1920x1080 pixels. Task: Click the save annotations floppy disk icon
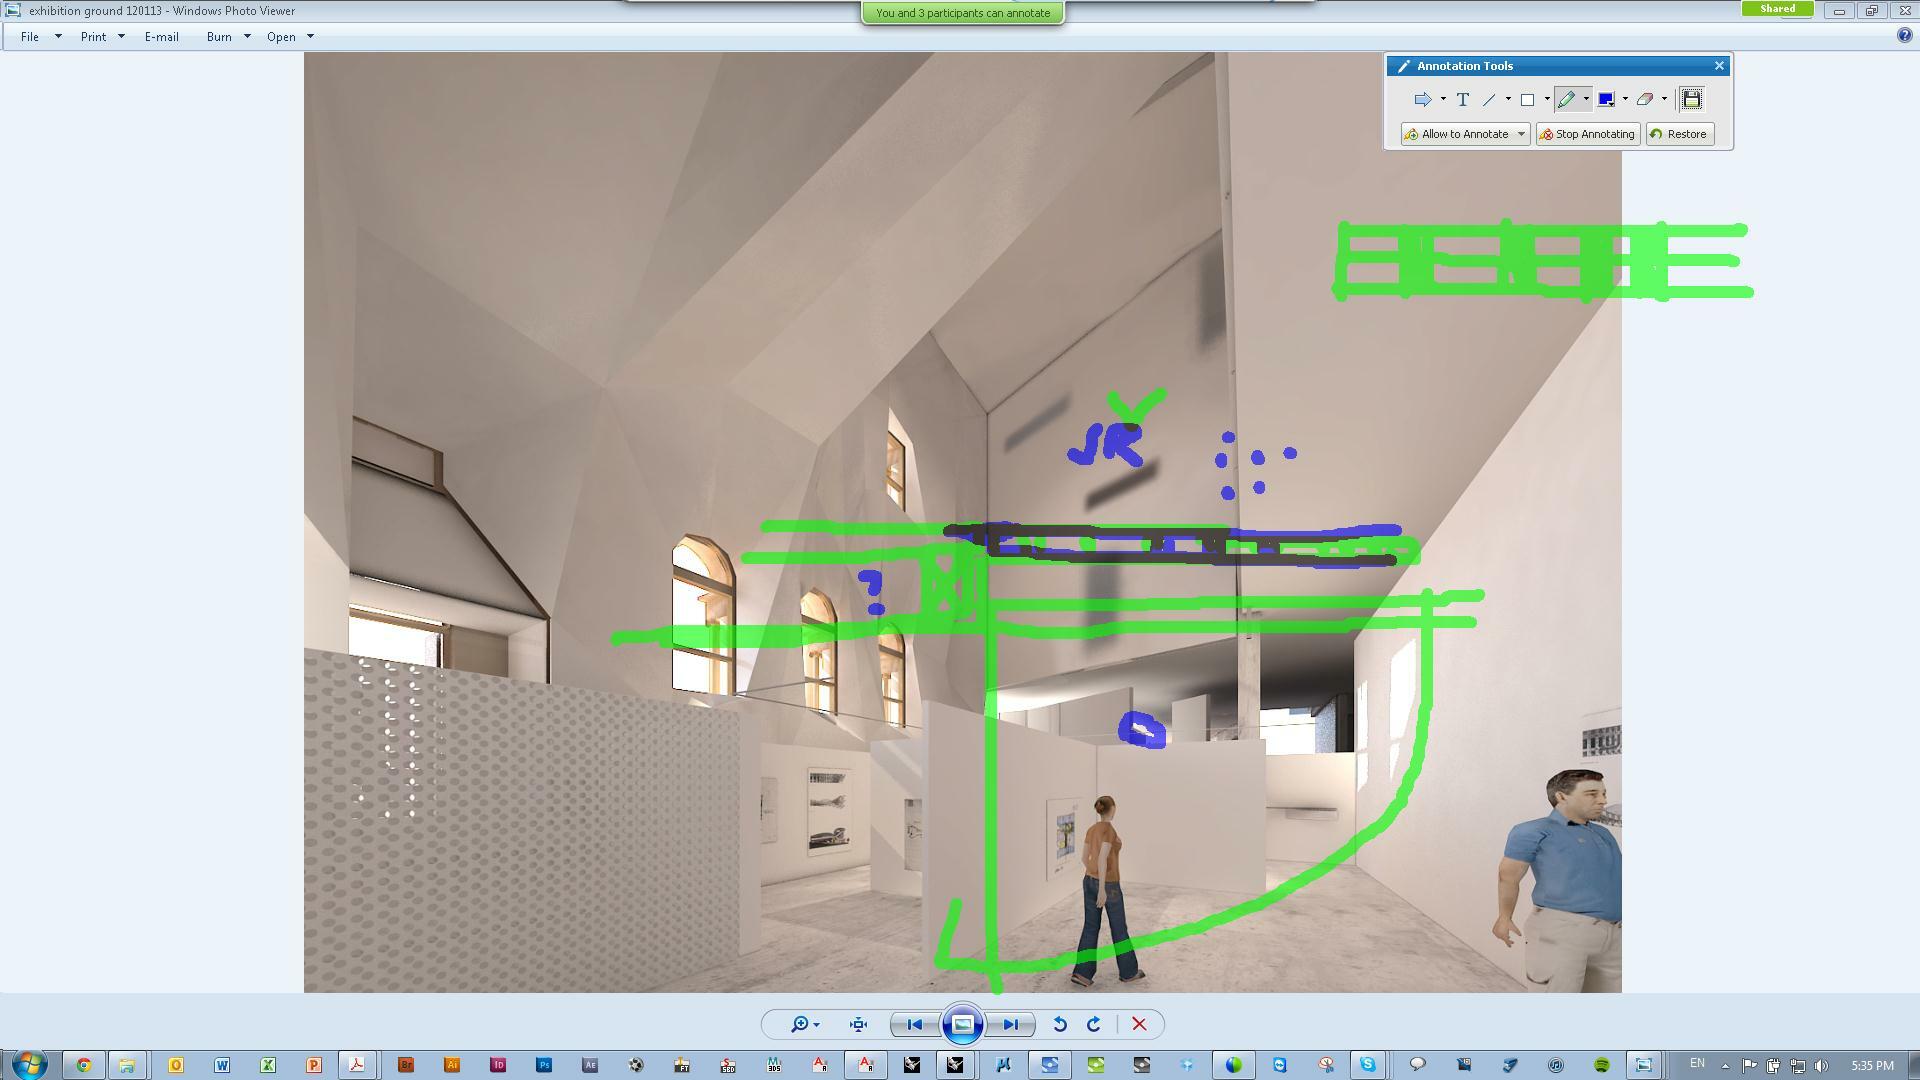click(1691, 99)
